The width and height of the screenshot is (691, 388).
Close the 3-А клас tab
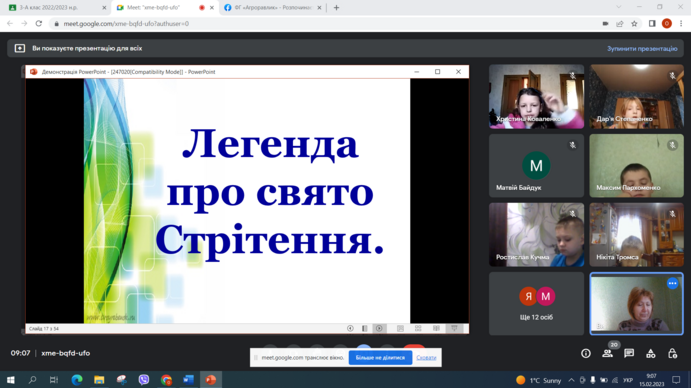point(104,7)
